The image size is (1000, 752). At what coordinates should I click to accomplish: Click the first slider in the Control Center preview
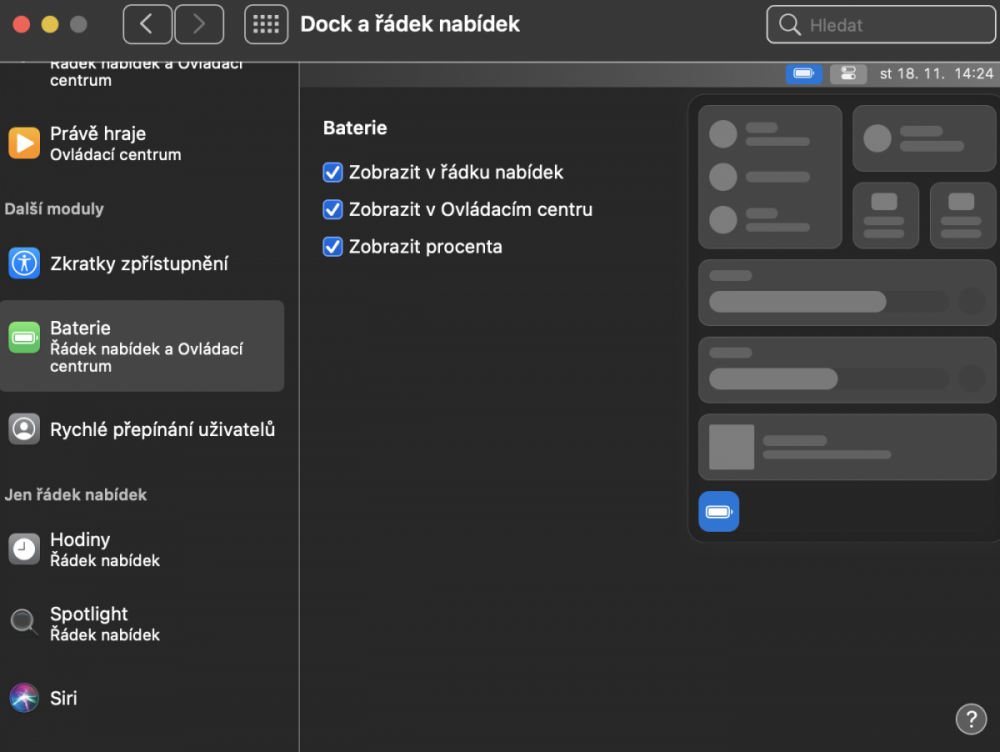click(829, 301)
